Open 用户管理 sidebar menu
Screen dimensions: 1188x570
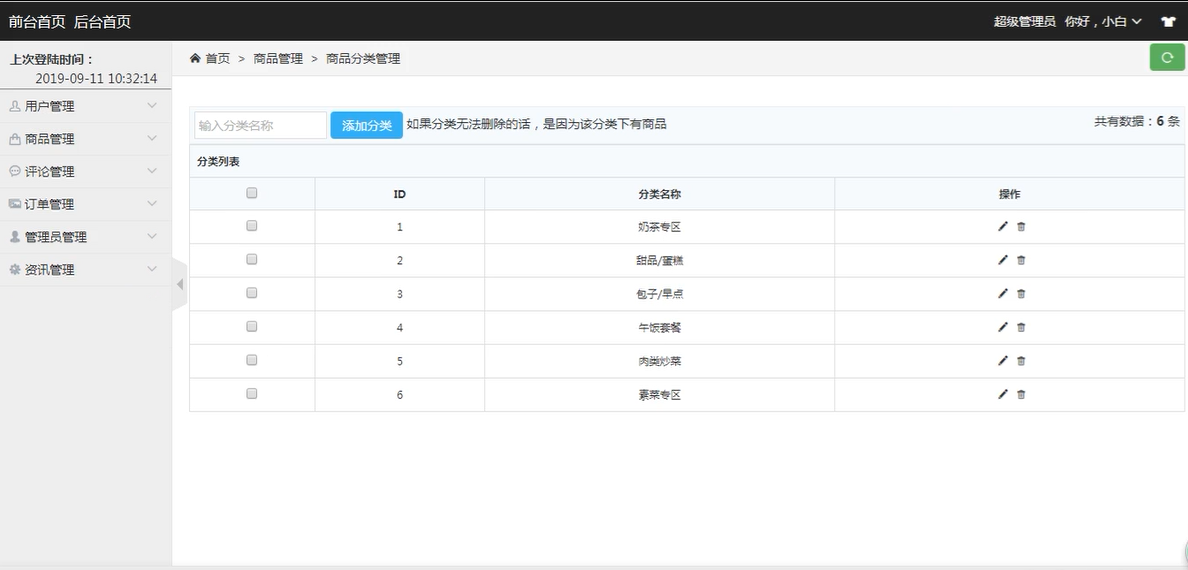(x=85, y=106)
